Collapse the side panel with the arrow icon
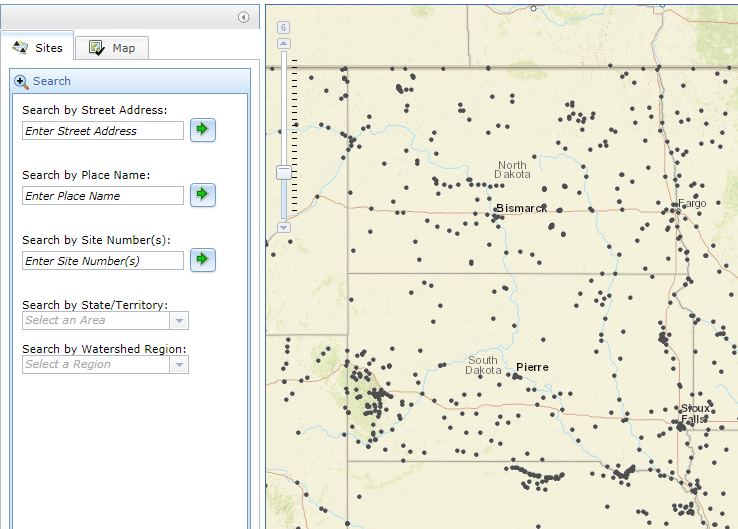Screen dimensions: 738x529 pyautogui.click(x=243, y=17)
